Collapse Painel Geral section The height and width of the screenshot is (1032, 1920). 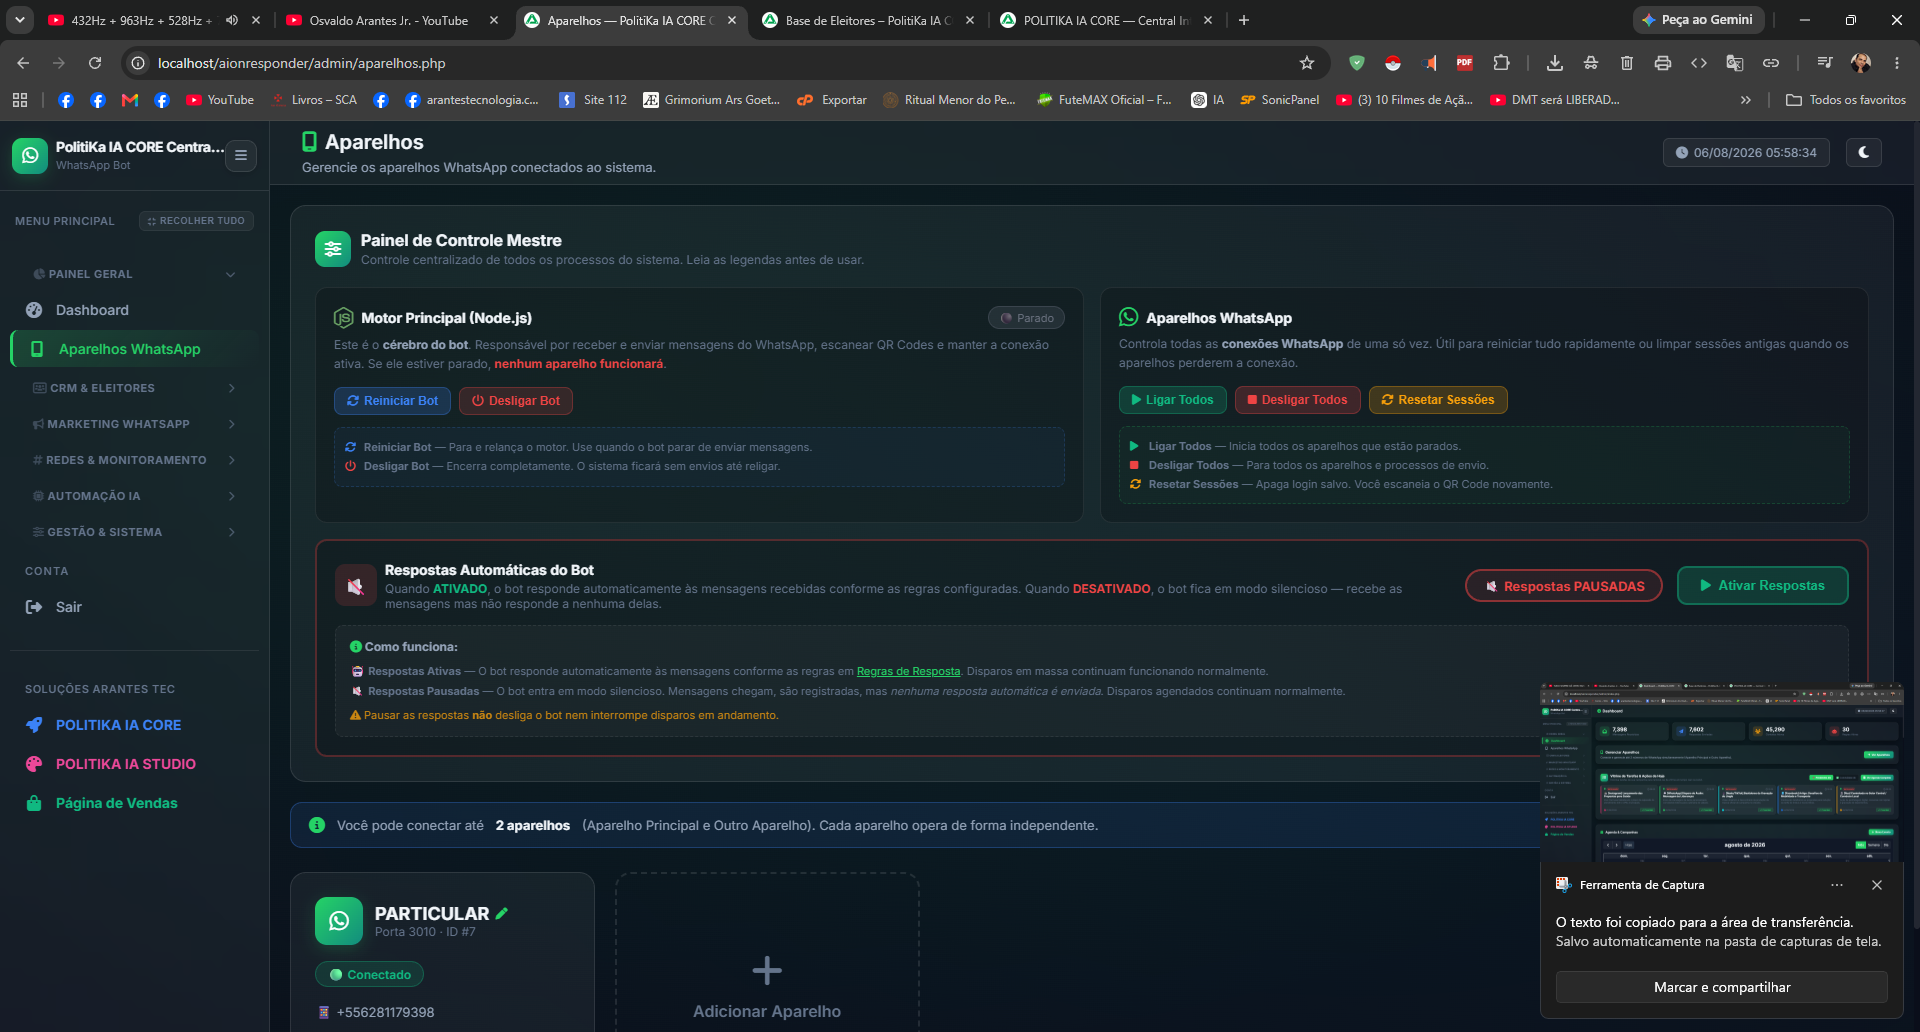point(134,274)
